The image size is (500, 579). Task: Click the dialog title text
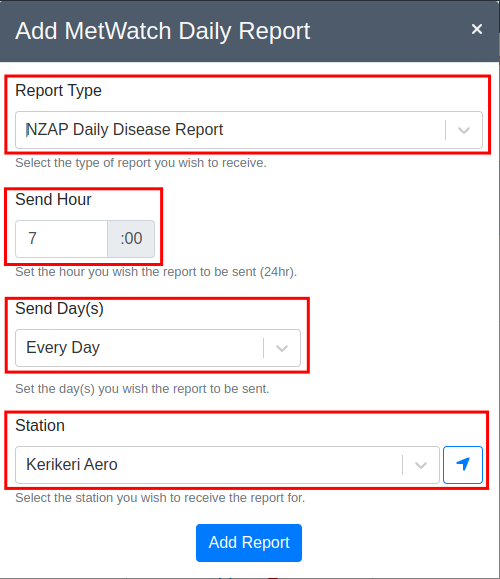tap(162, 31)
